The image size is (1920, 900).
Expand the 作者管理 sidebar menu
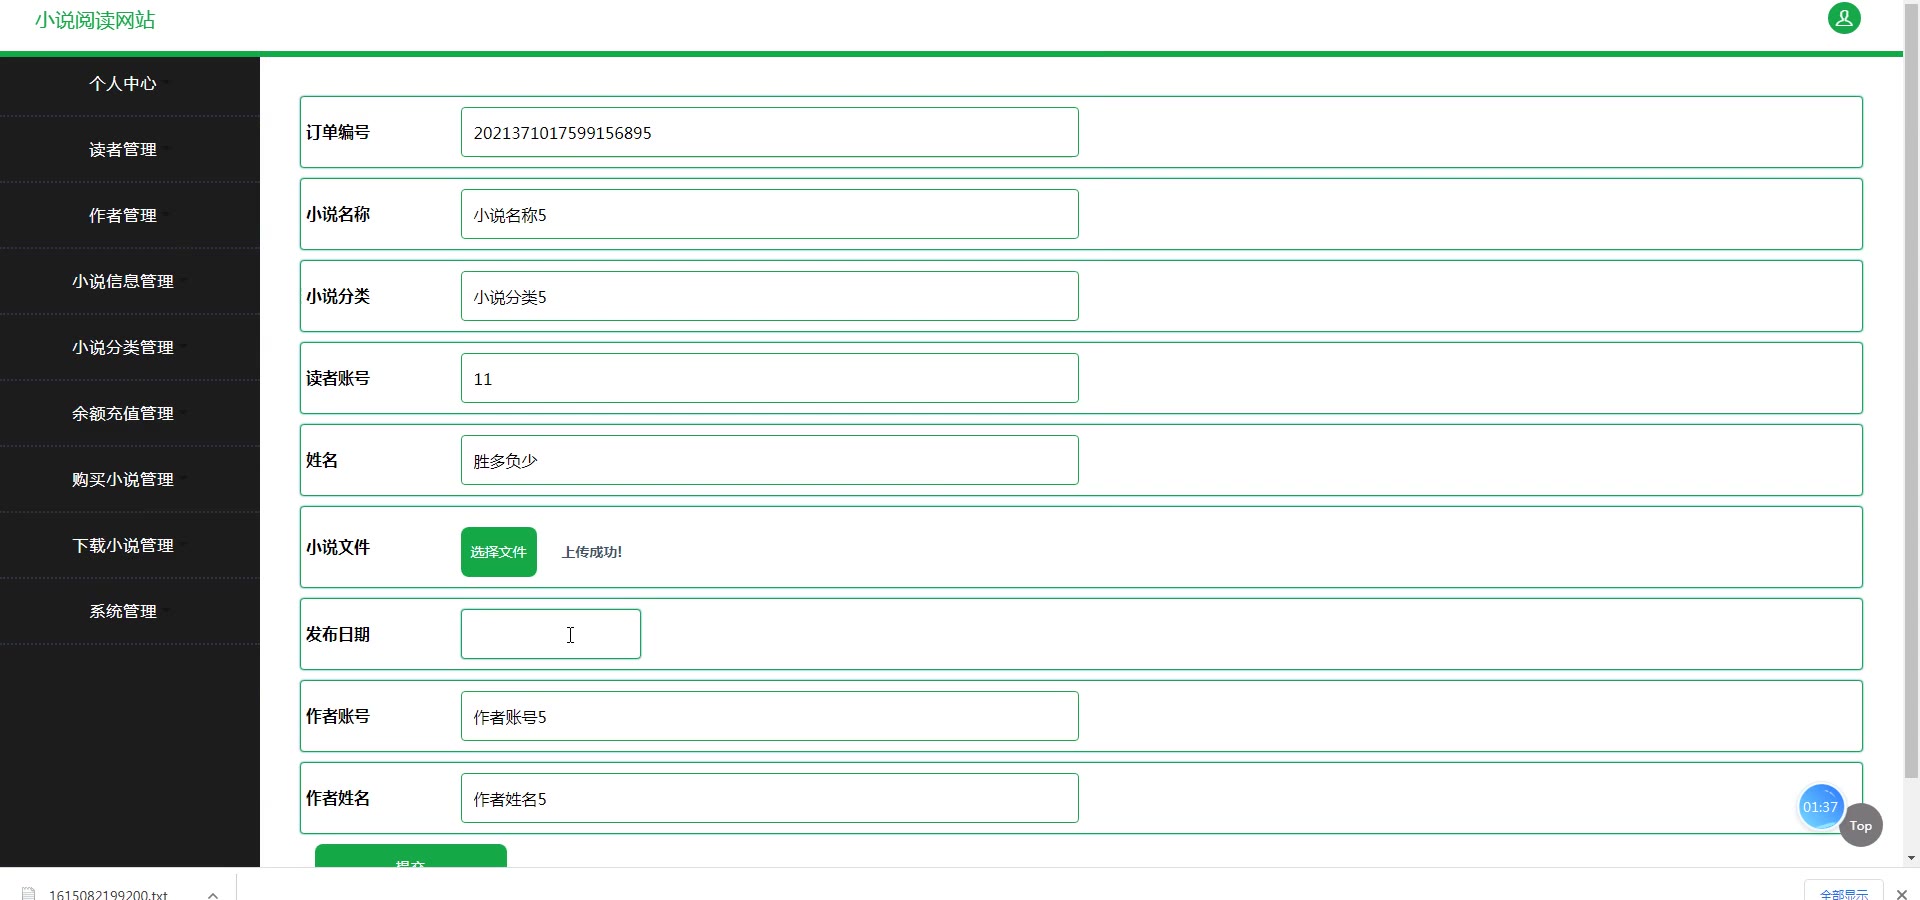123,216
